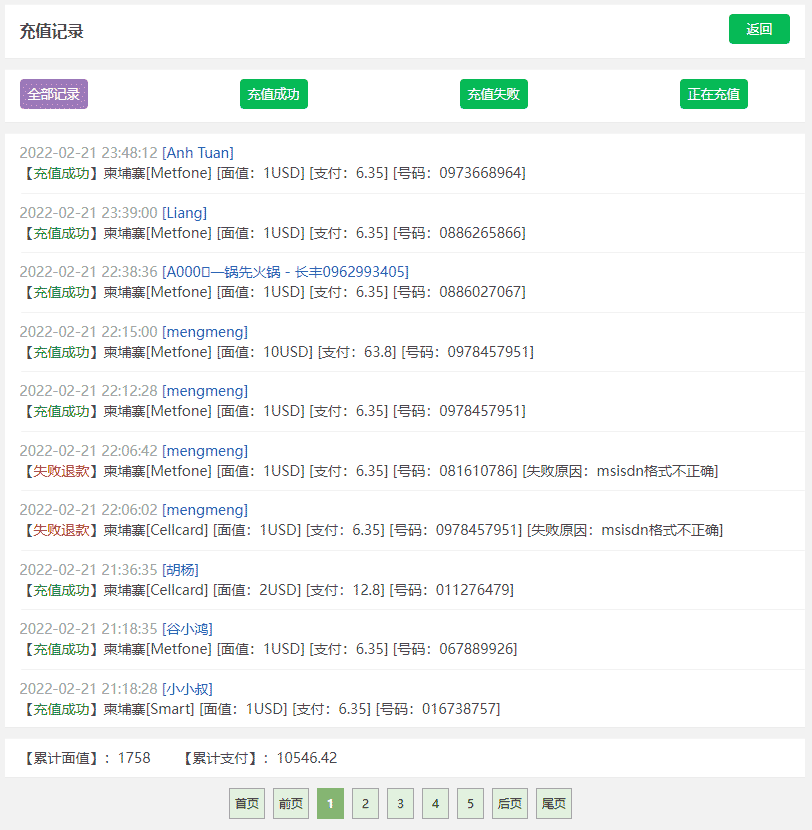Click [mengmeng] on the 22:15:00 record

pyautogui.click(x=205, y=332)
